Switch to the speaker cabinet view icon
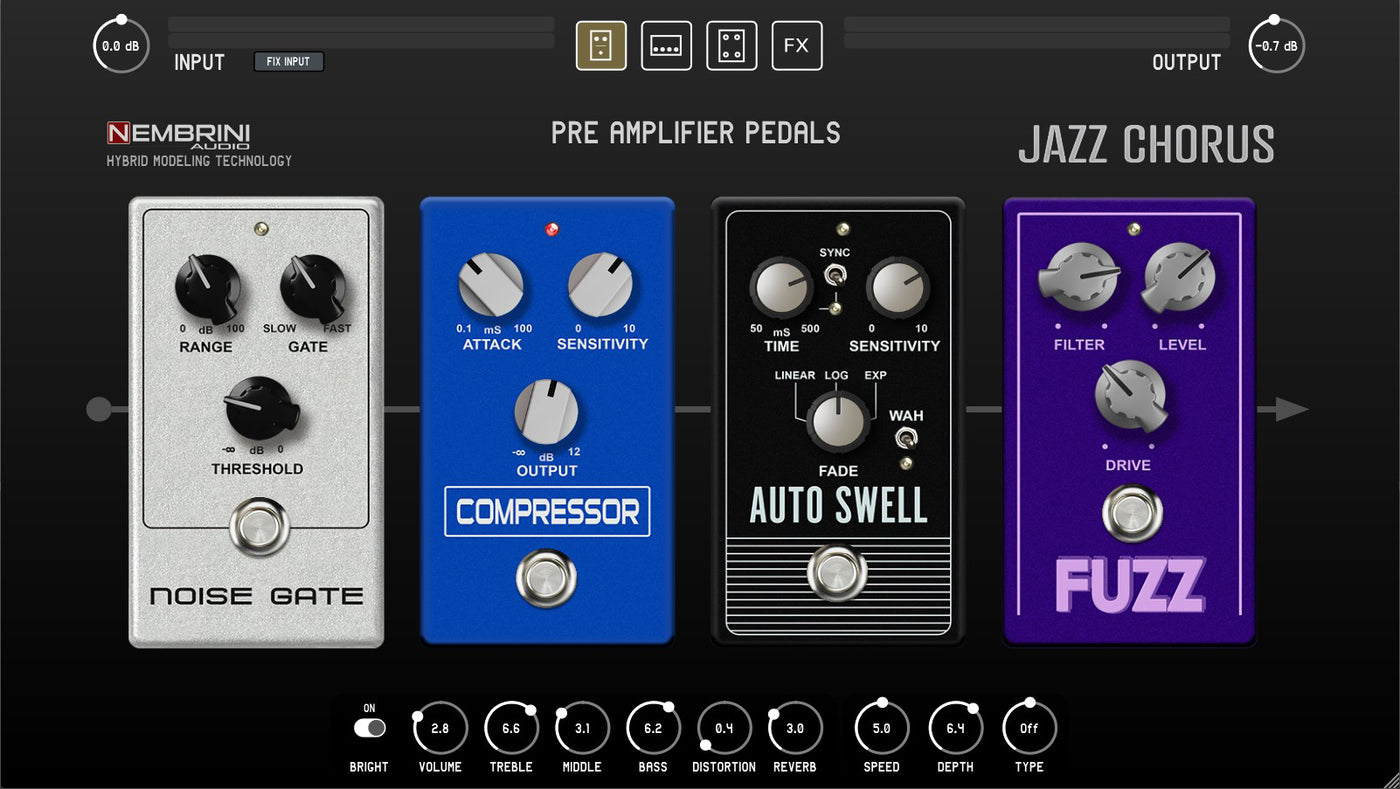The width and height of the screenshot is (1400, 789). coord(732,46)
